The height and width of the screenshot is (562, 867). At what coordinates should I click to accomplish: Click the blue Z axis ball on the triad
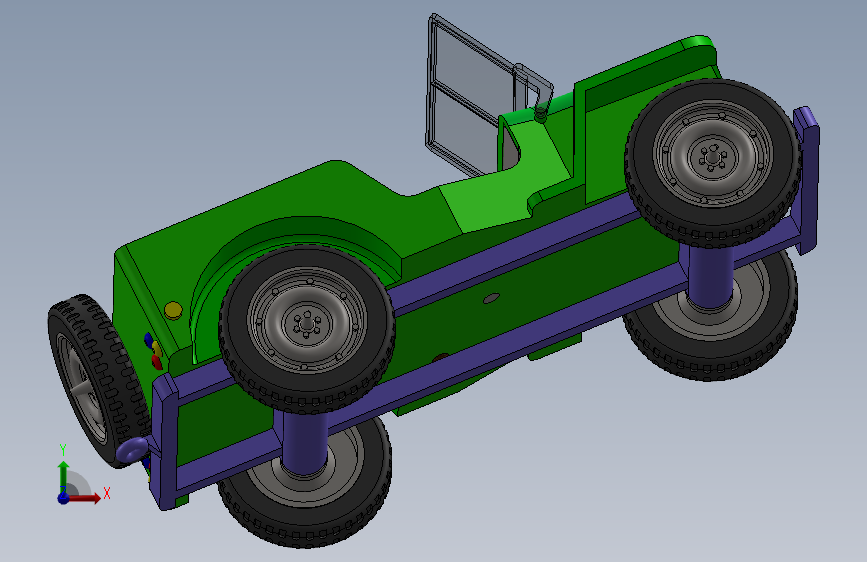tap(63, 498)
